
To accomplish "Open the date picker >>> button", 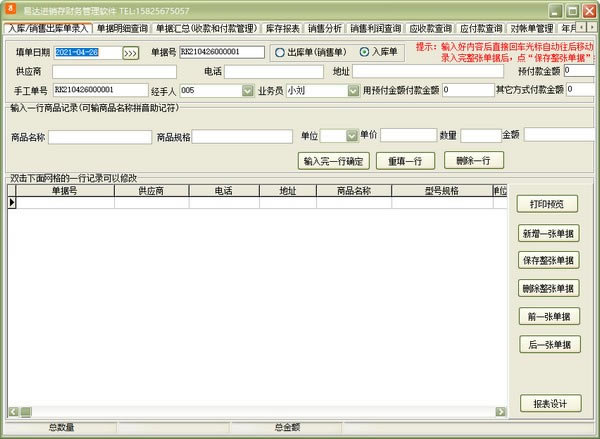I will pyautogui.click(x=131, y=52).
